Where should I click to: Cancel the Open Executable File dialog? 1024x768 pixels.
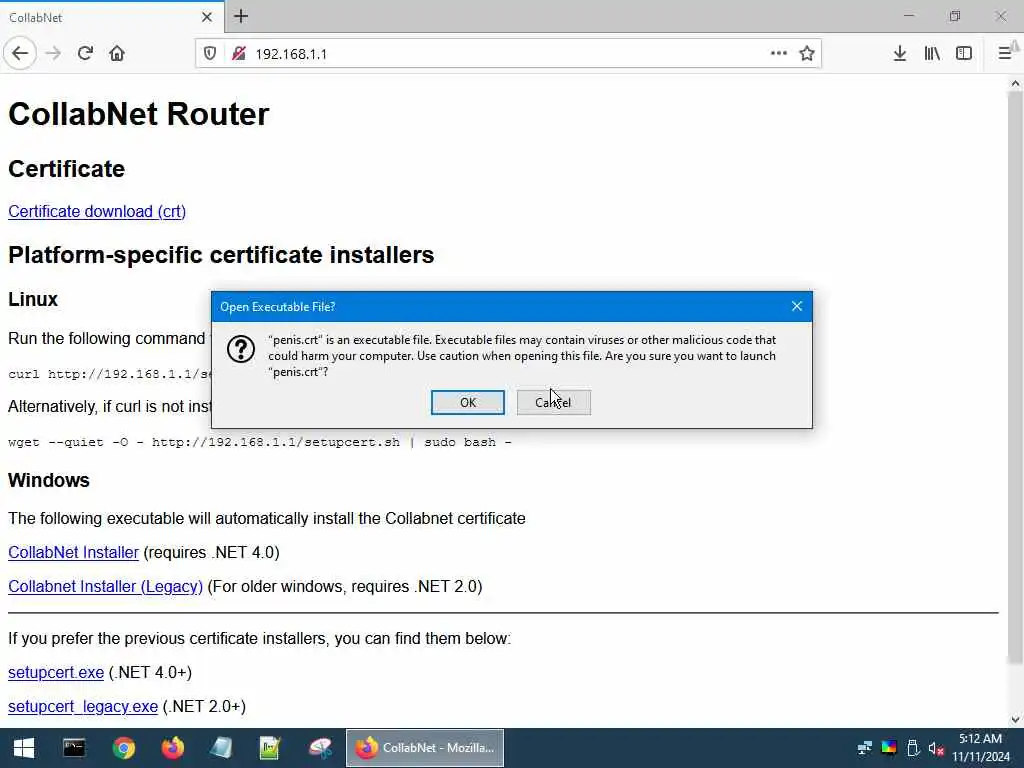click(554, 402)
